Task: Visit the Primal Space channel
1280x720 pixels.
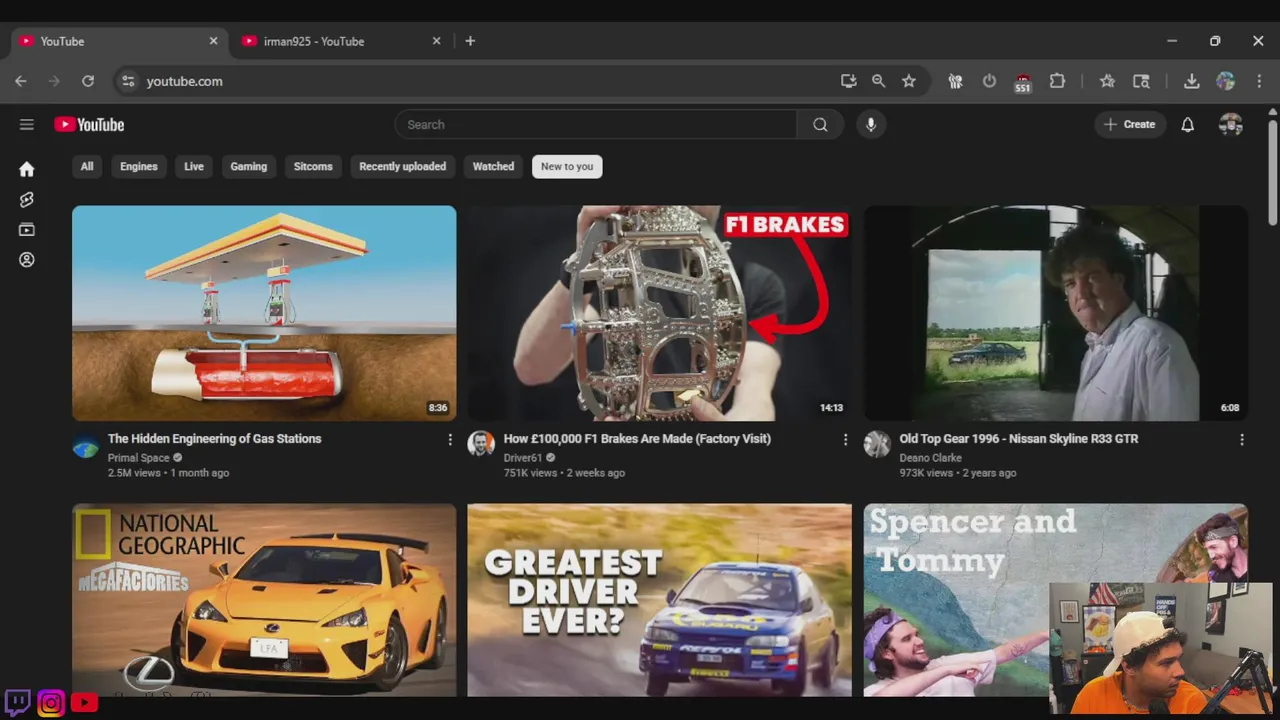Action: tap(139, 458)
